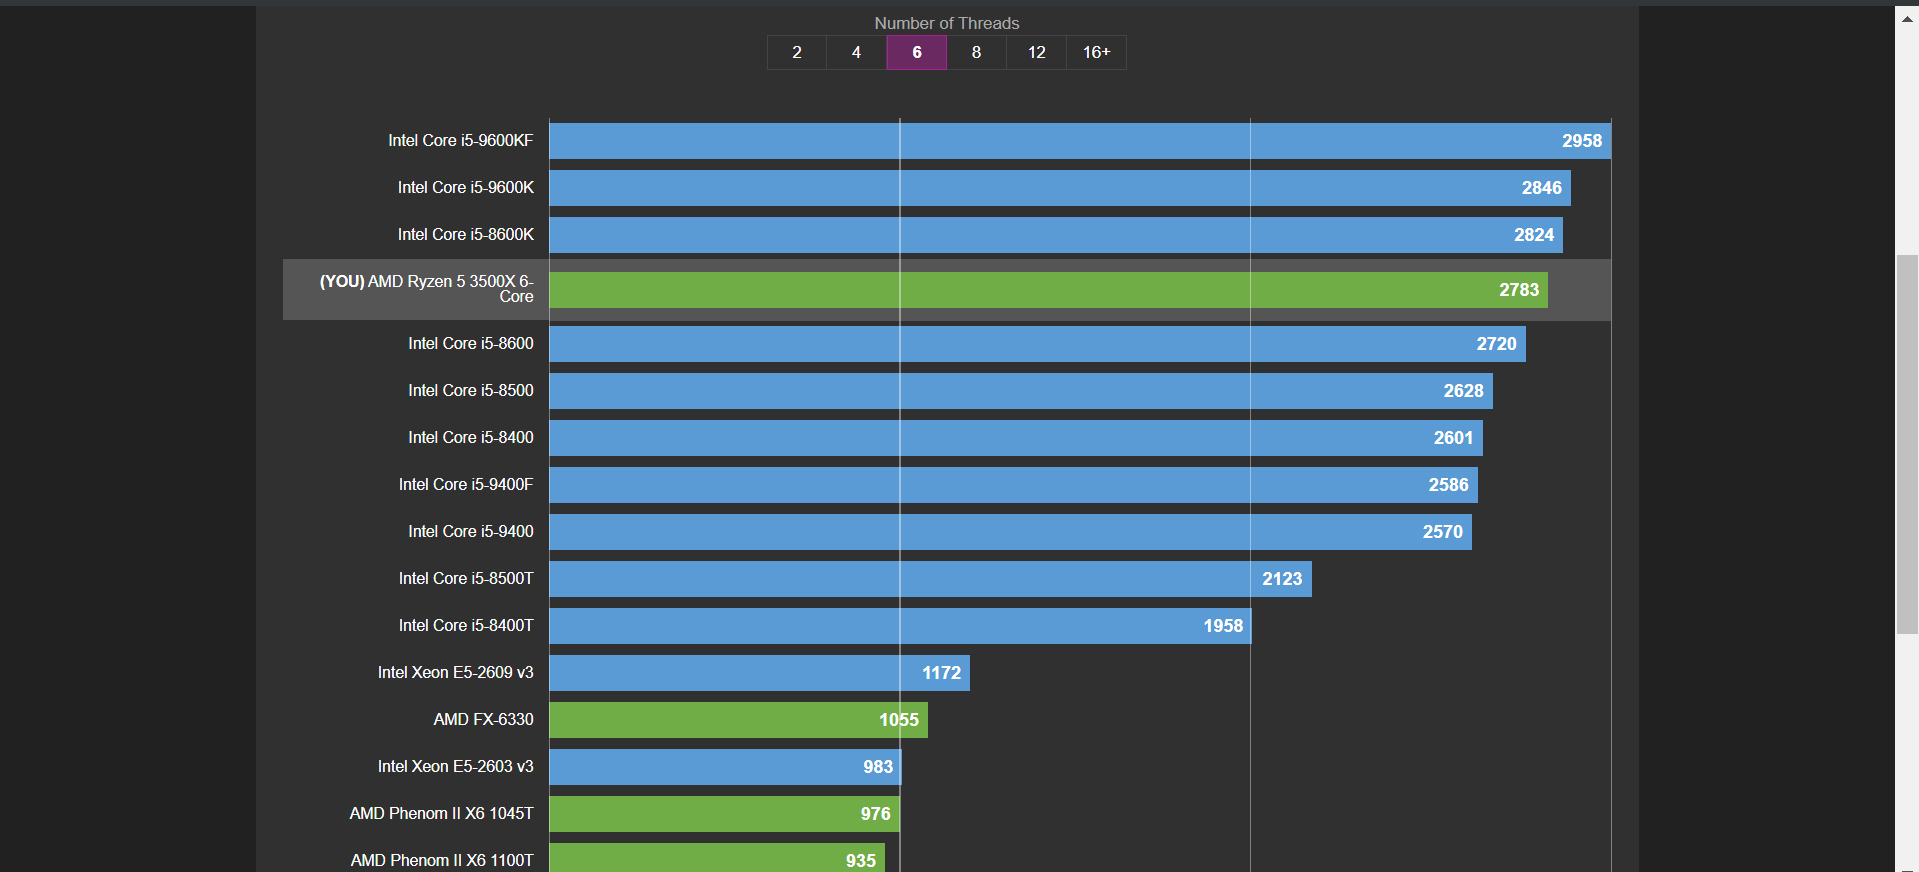Click the Intel Core i5-8400 label
The width and height of the screenshot is (1919, 872).
471,438
